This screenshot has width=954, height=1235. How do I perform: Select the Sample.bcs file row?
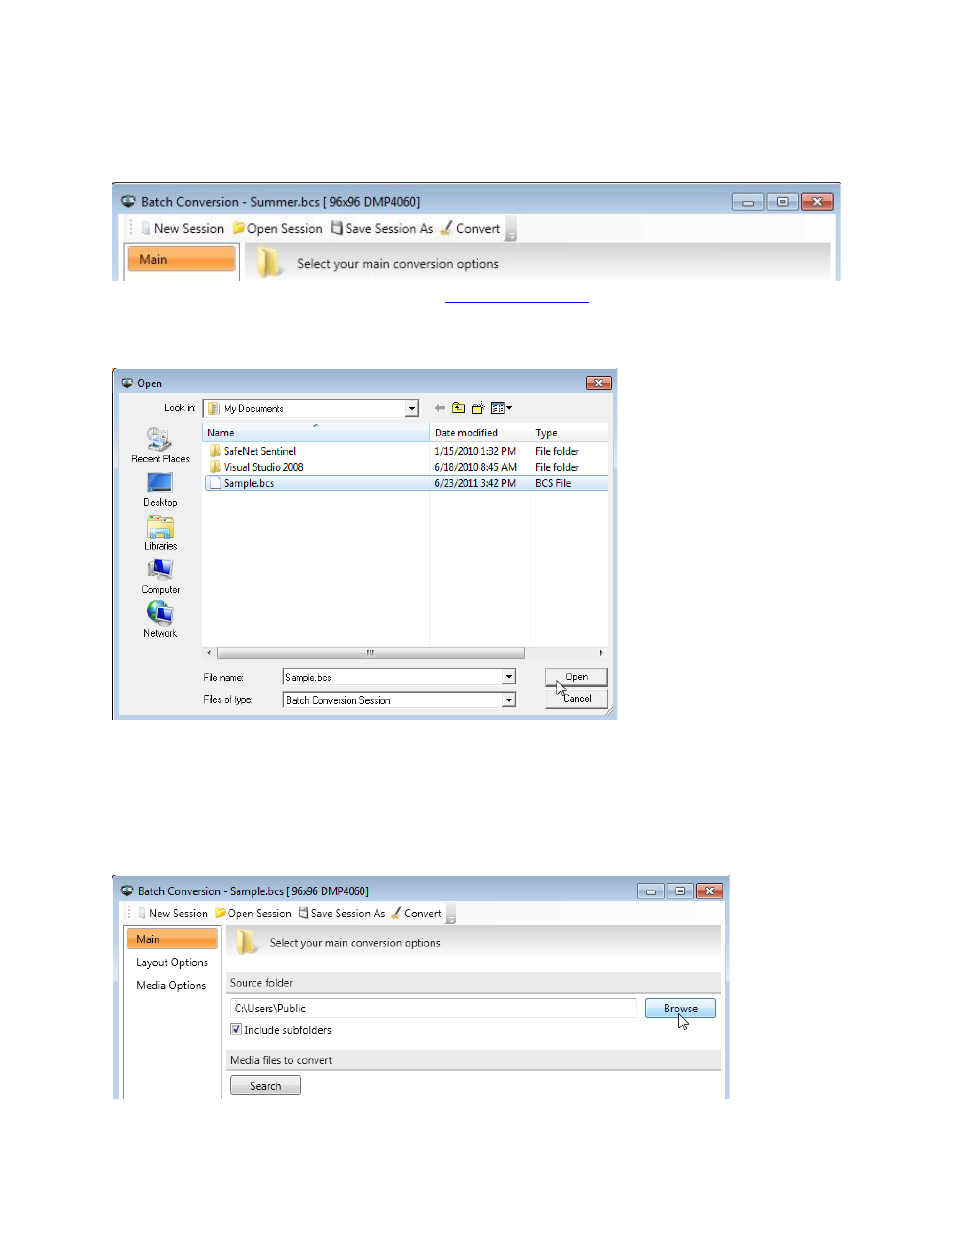coord(406,483)
